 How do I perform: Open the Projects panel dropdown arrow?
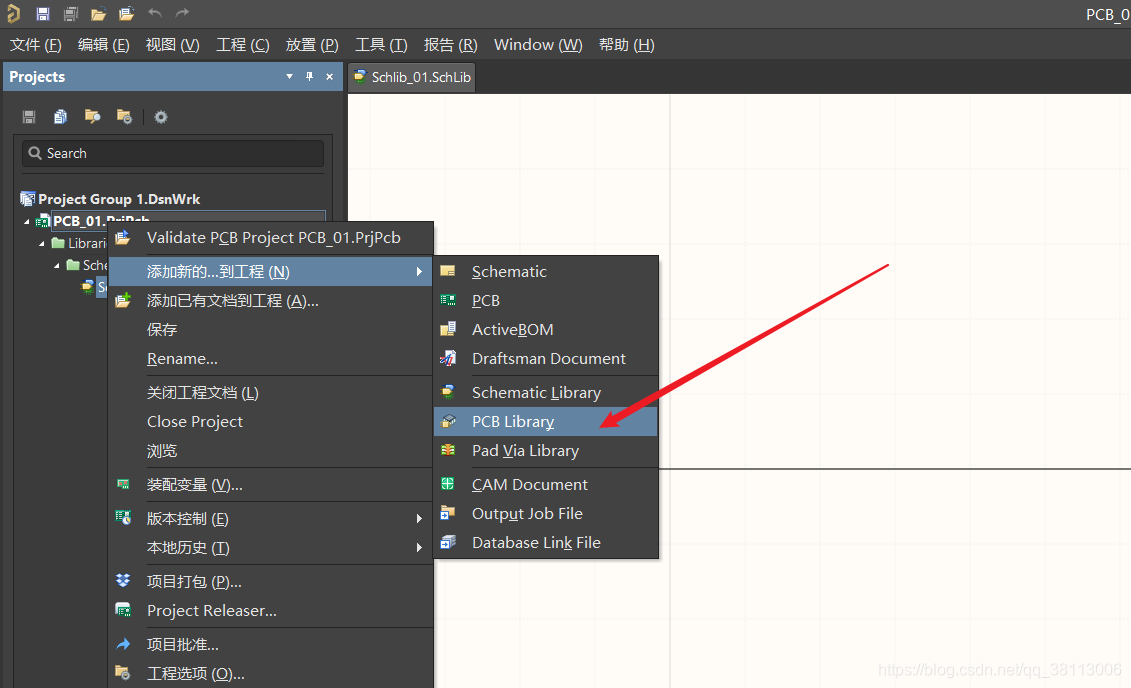point(289,76)
